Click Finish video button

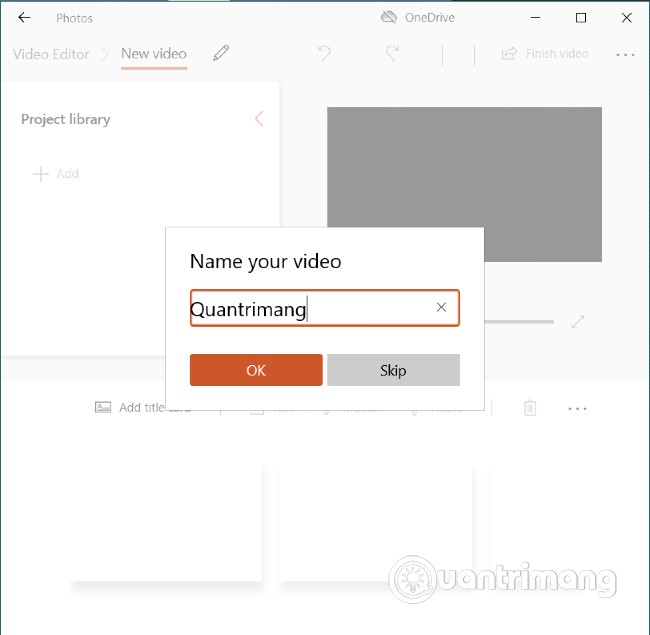545,53
